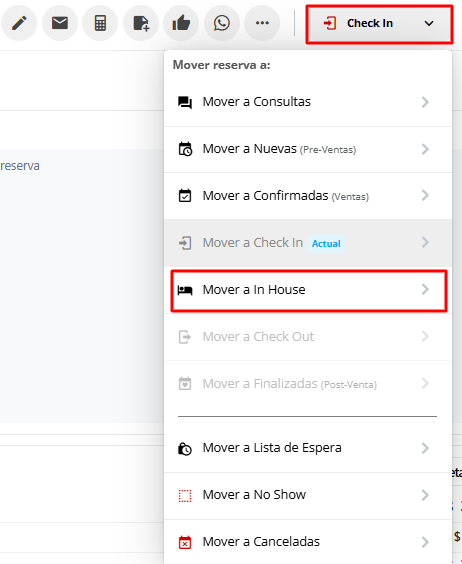Select Mover a Confirmadas (Ventas)
Image resolution: width=462 pixels, height=564 pixels.
click(308, 196)
